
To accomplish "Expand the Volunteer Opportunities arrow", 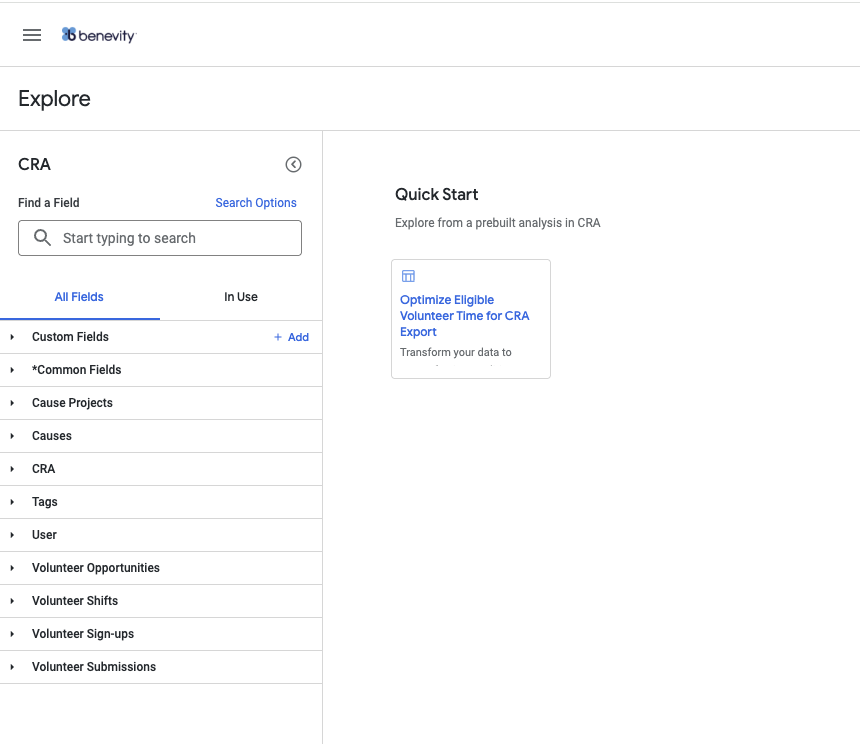I will (x=12, y=568).
